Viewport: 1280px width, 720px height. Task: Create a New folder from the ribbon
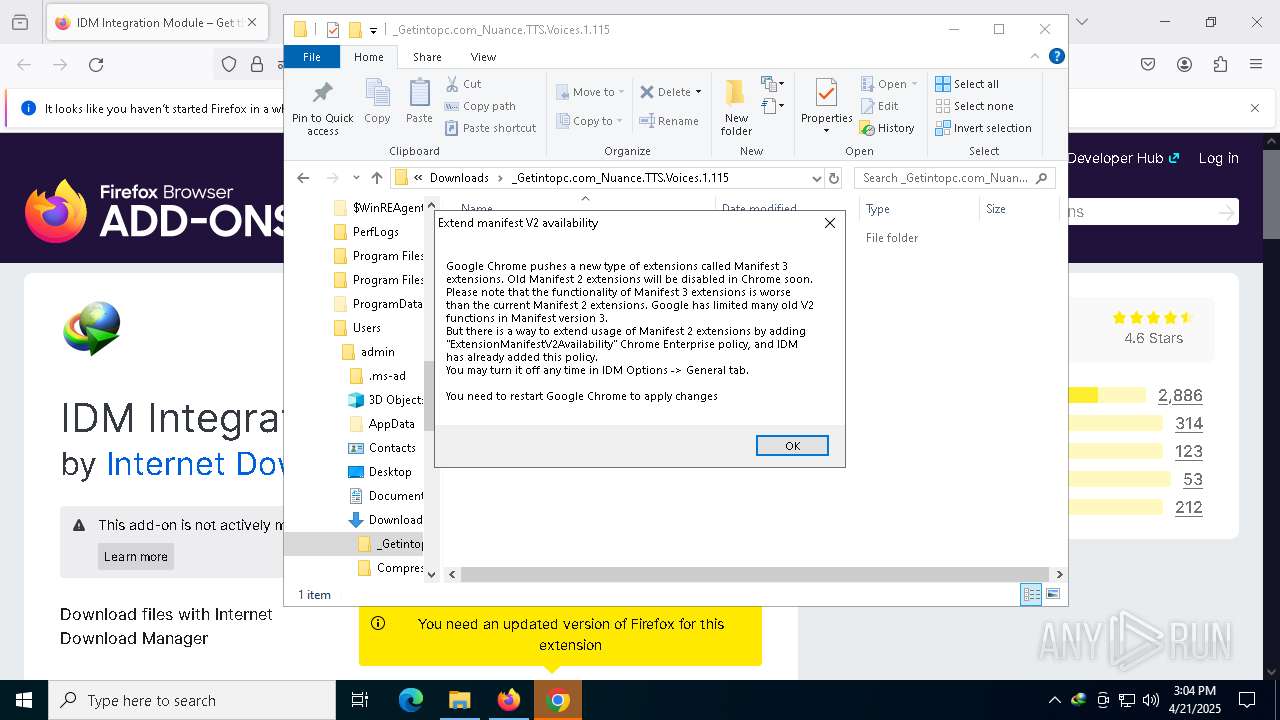(736, 108)
